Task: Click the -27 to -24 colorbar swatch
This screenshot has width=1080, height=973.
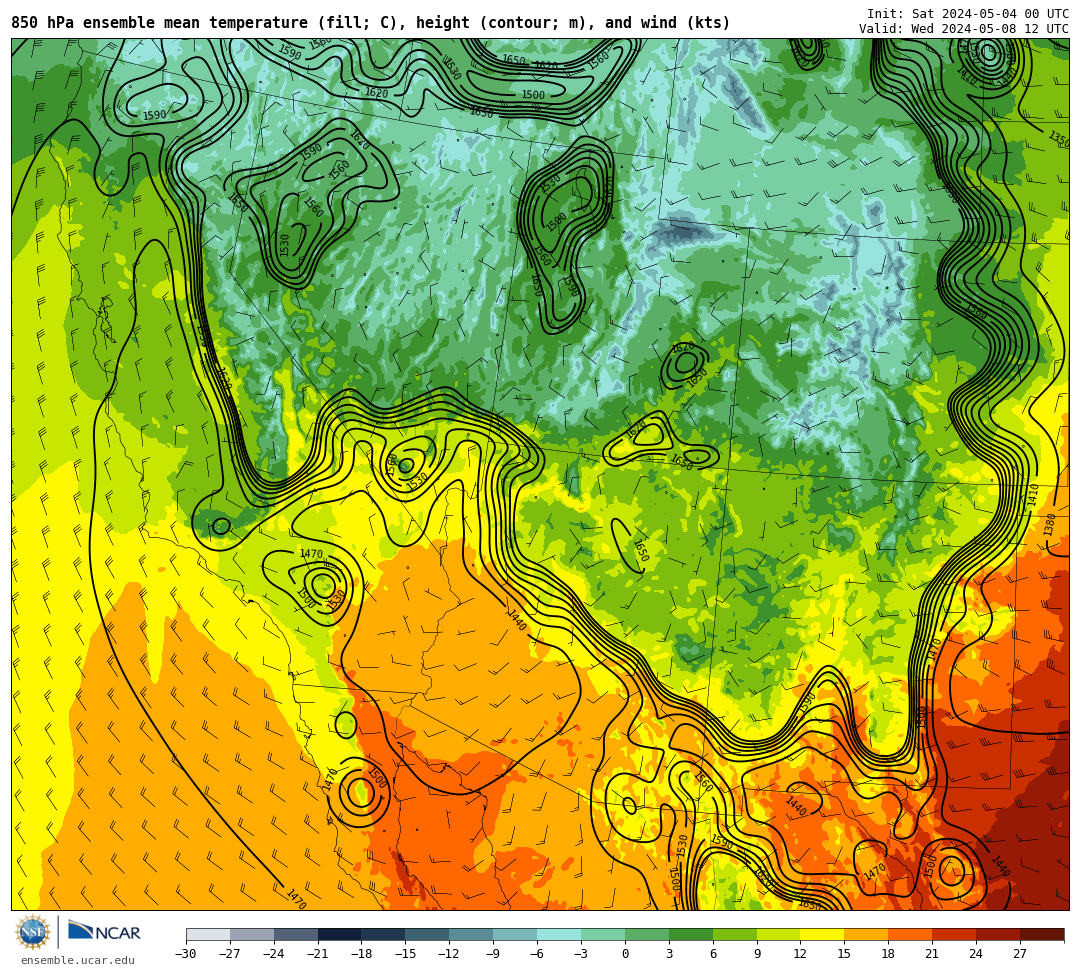Action: click(252, 934)
